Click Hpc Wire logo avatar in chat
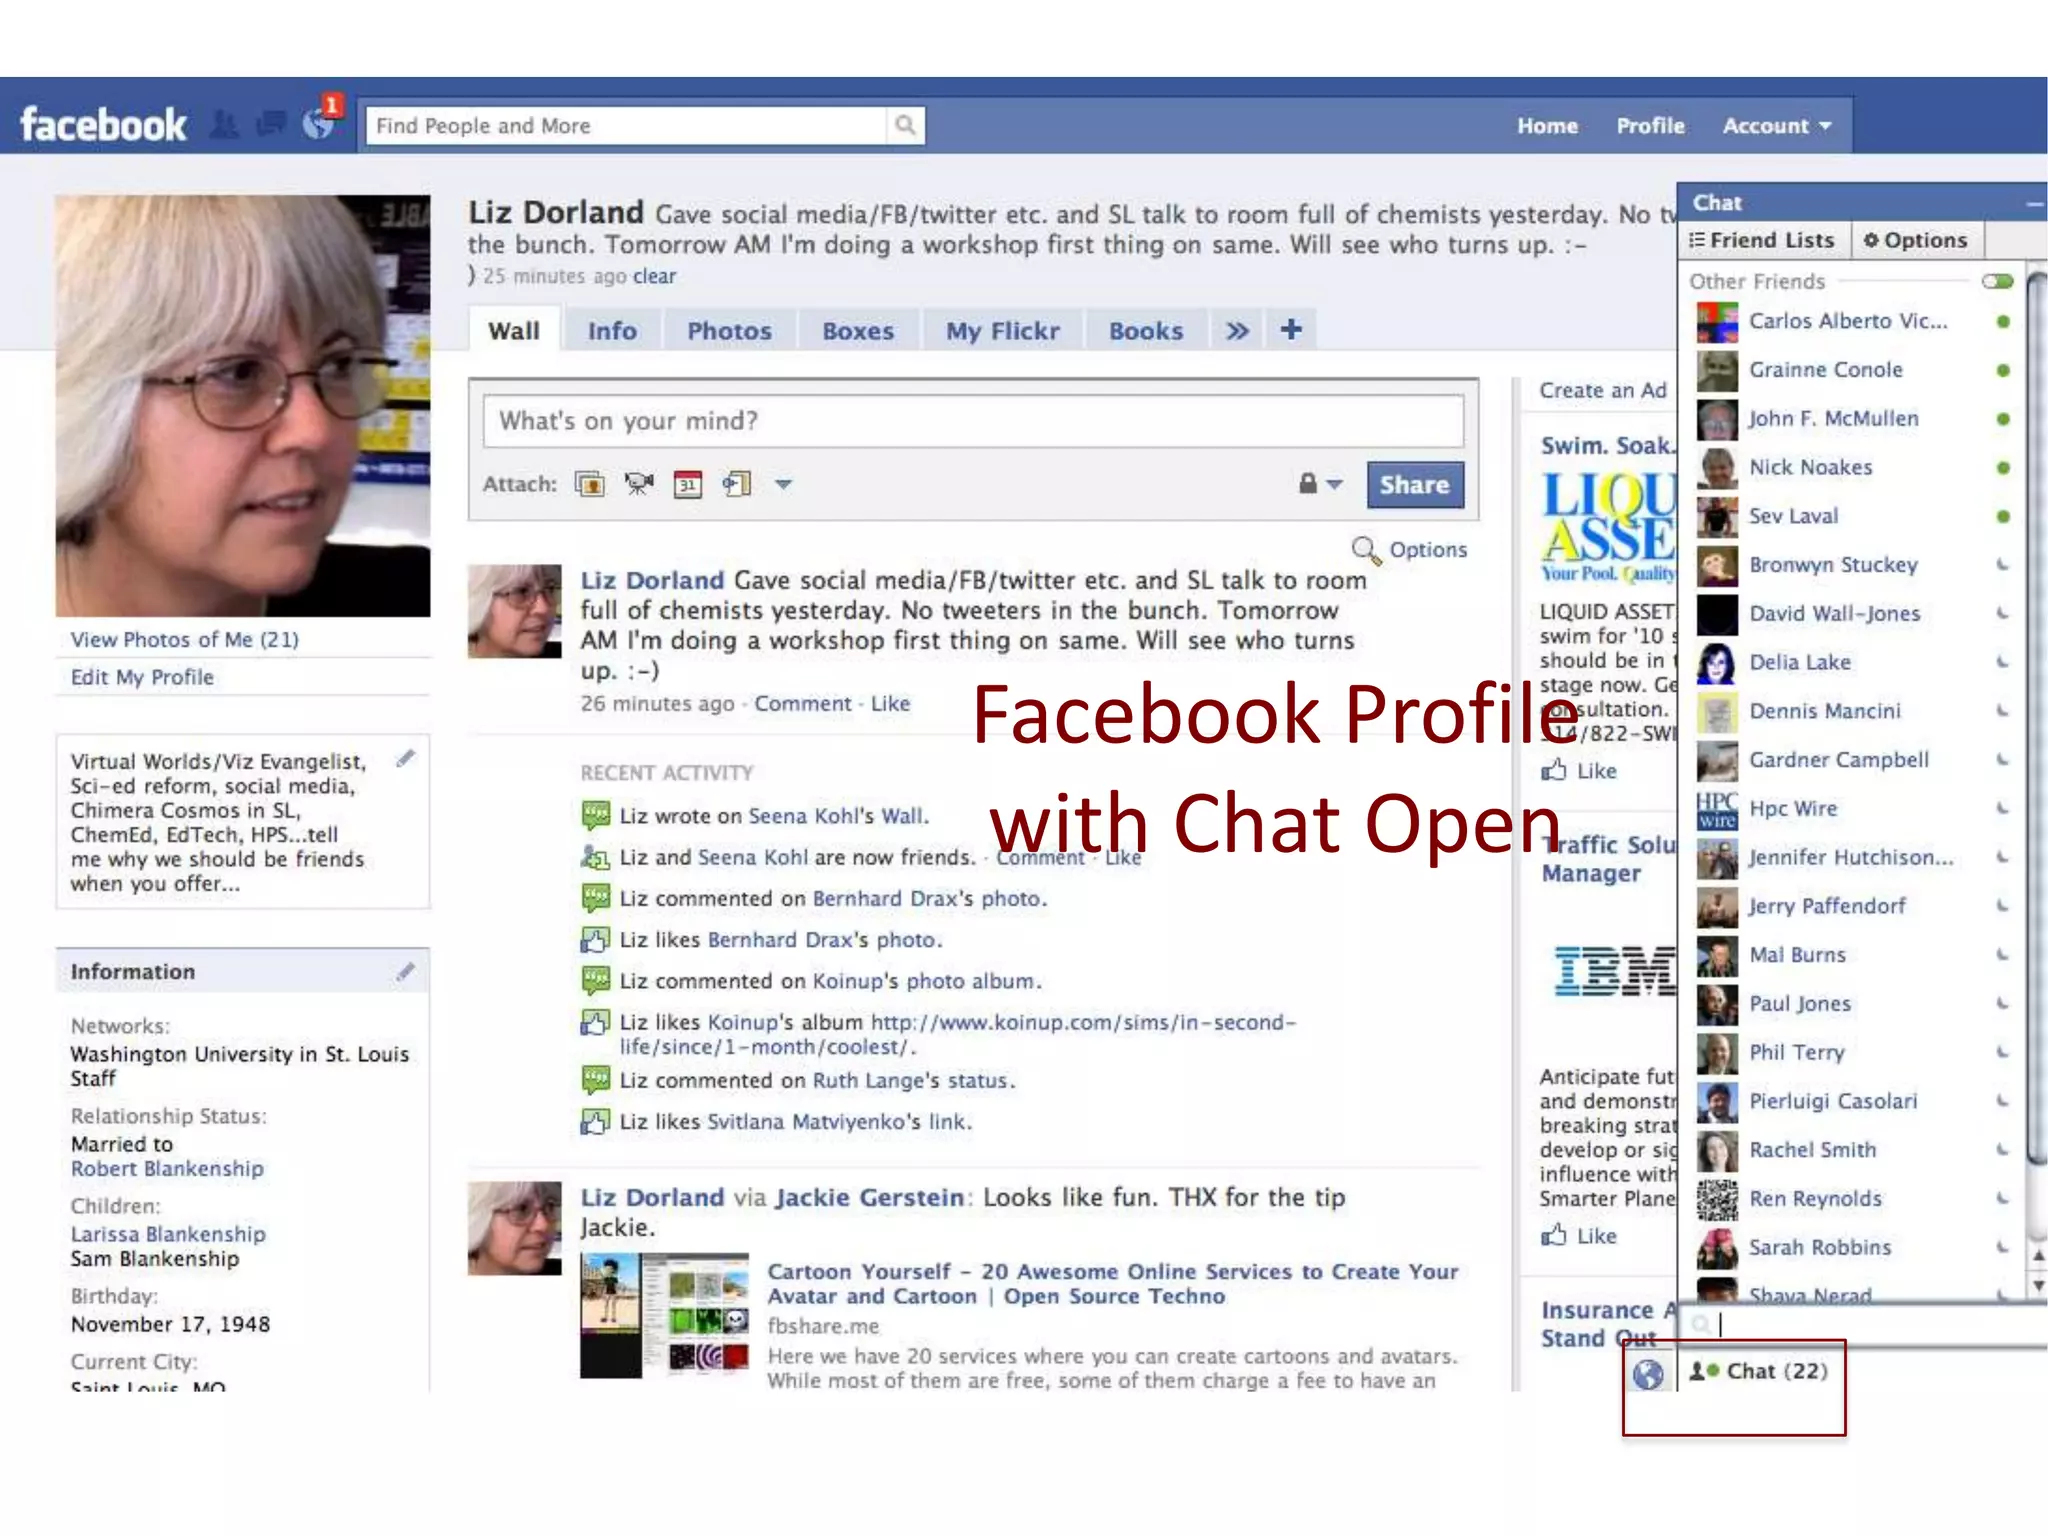 point(1717,809)
